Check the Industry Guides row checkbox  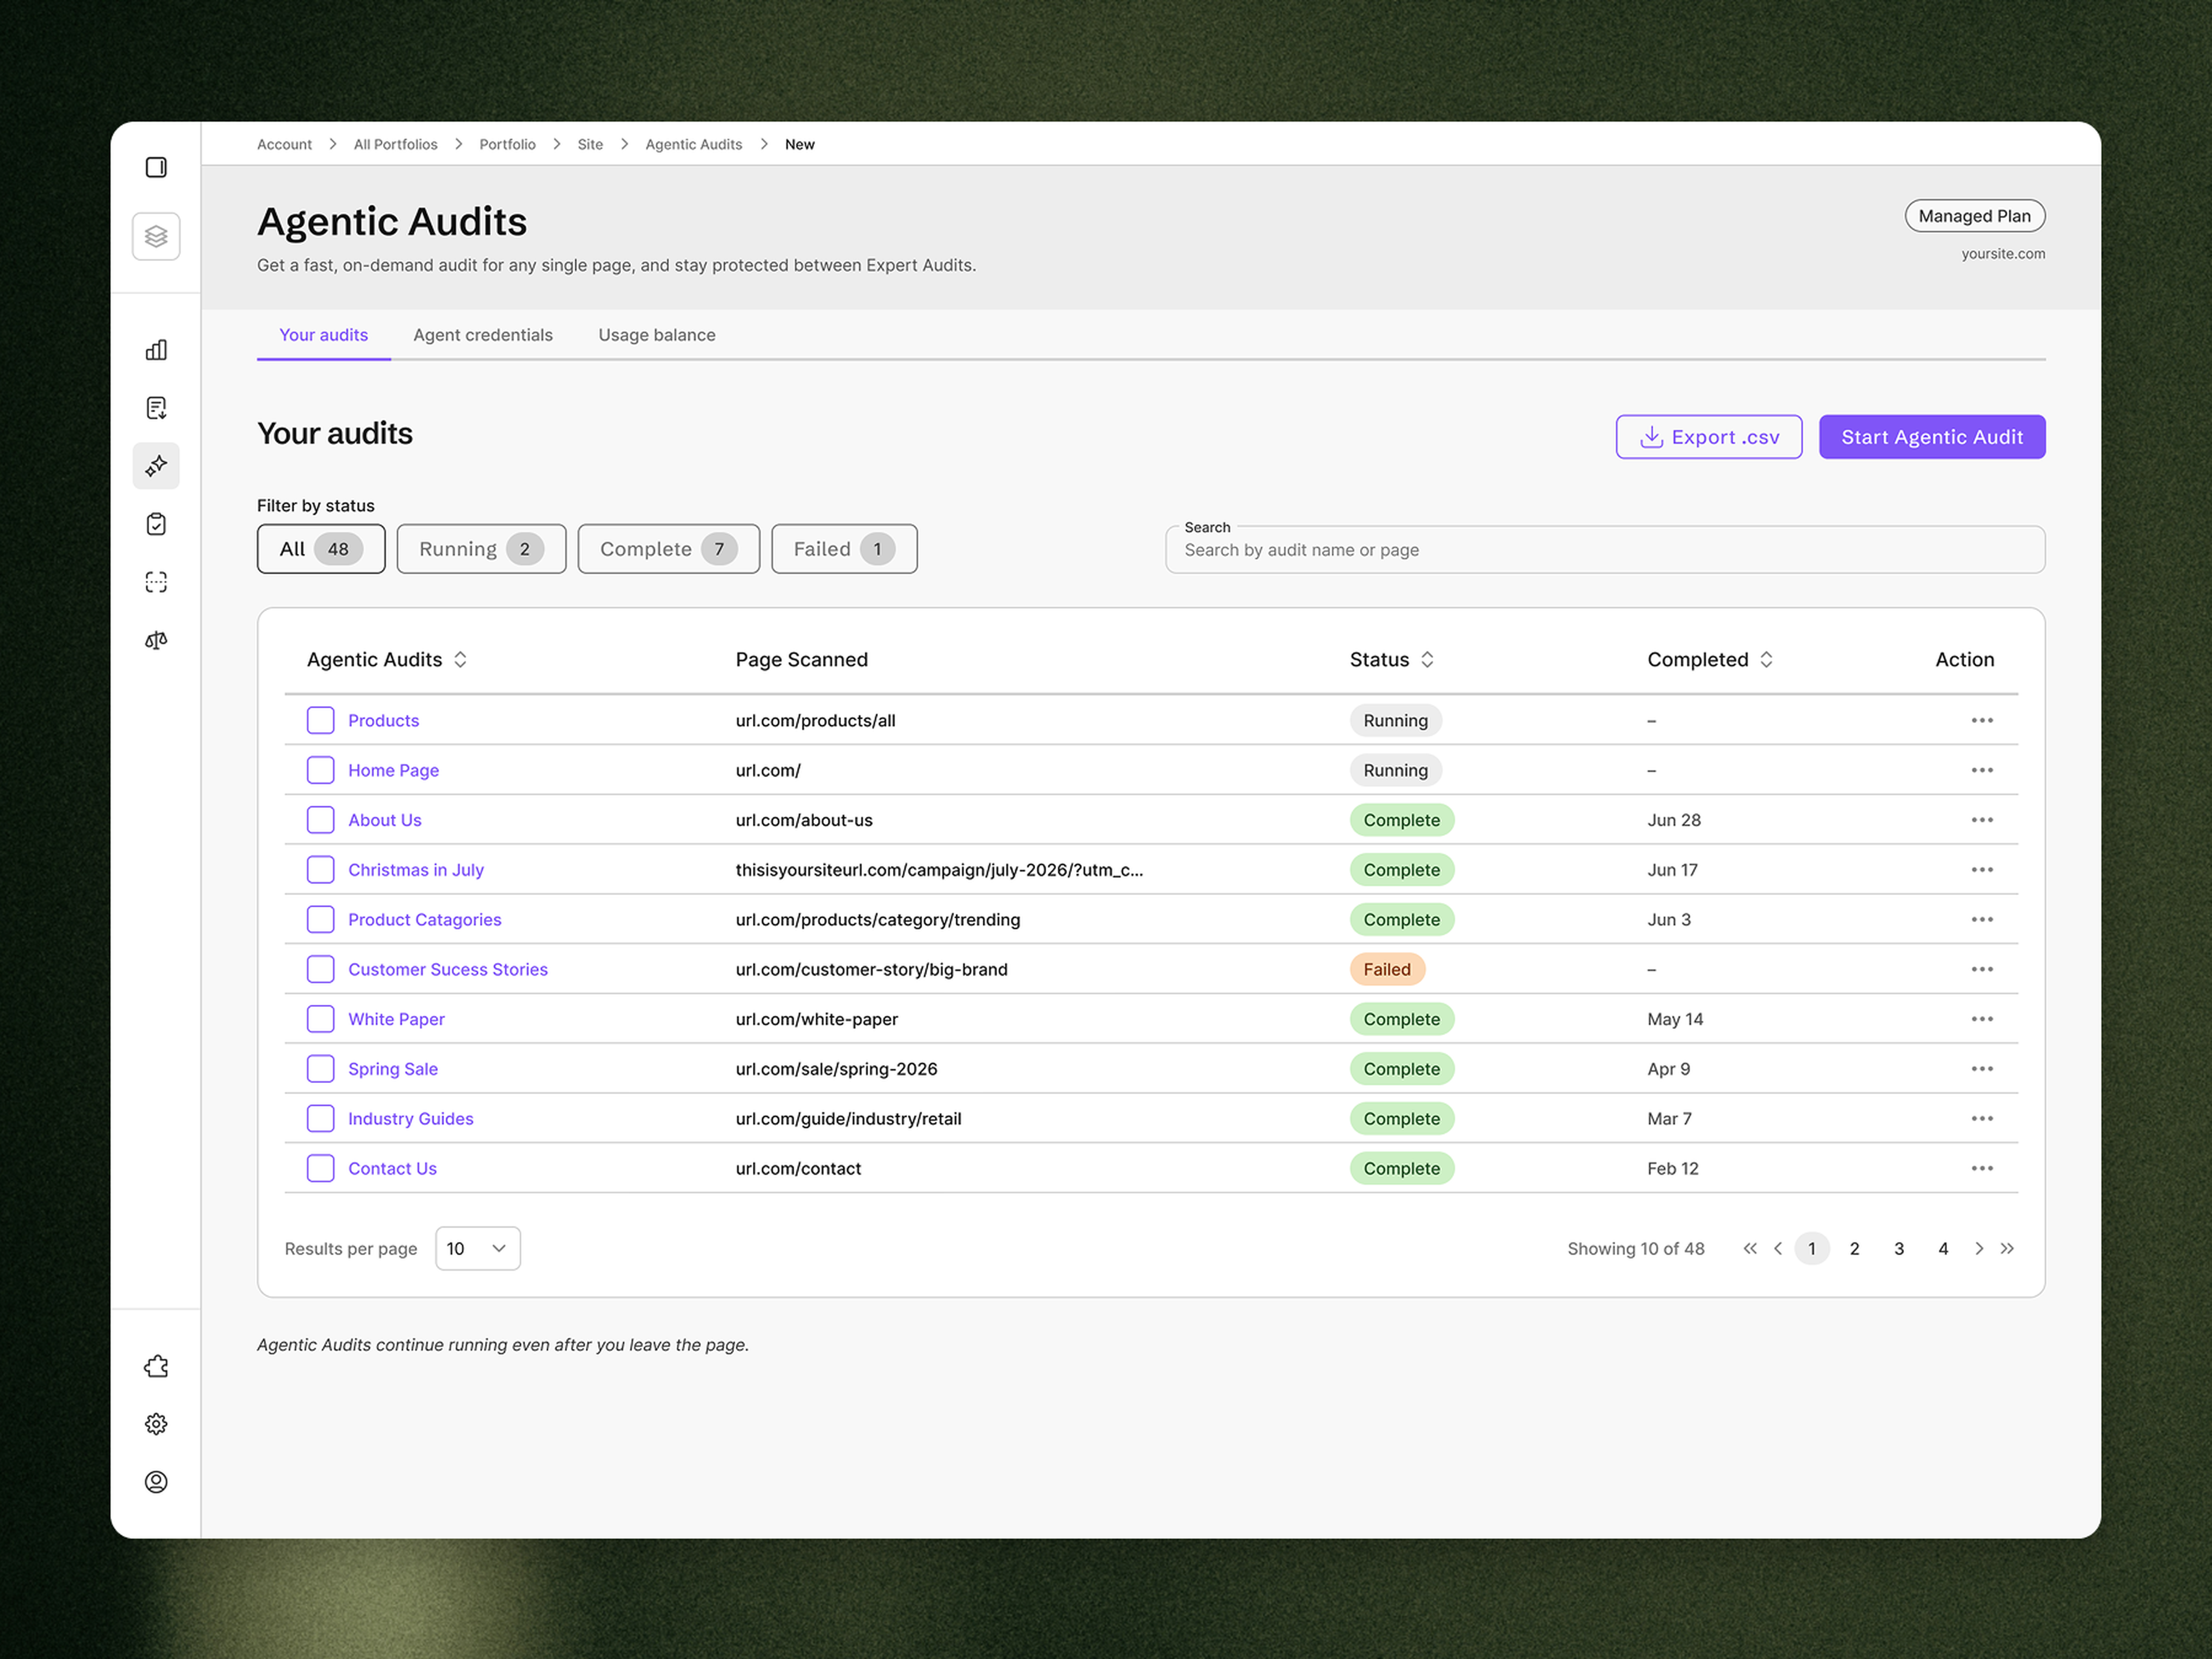(x=321, y=1118)
